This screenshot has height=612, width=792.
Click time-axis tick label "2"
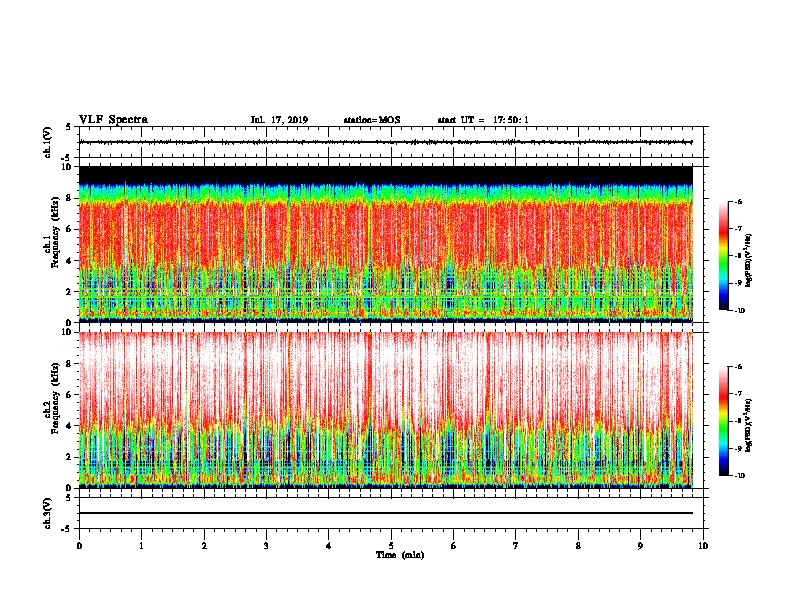(204, 546)
